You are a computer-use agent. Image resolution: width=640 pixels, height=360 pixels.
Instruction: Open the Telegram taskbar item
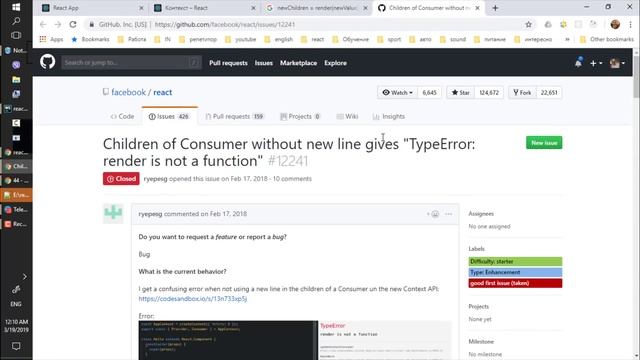click(16, 209)
